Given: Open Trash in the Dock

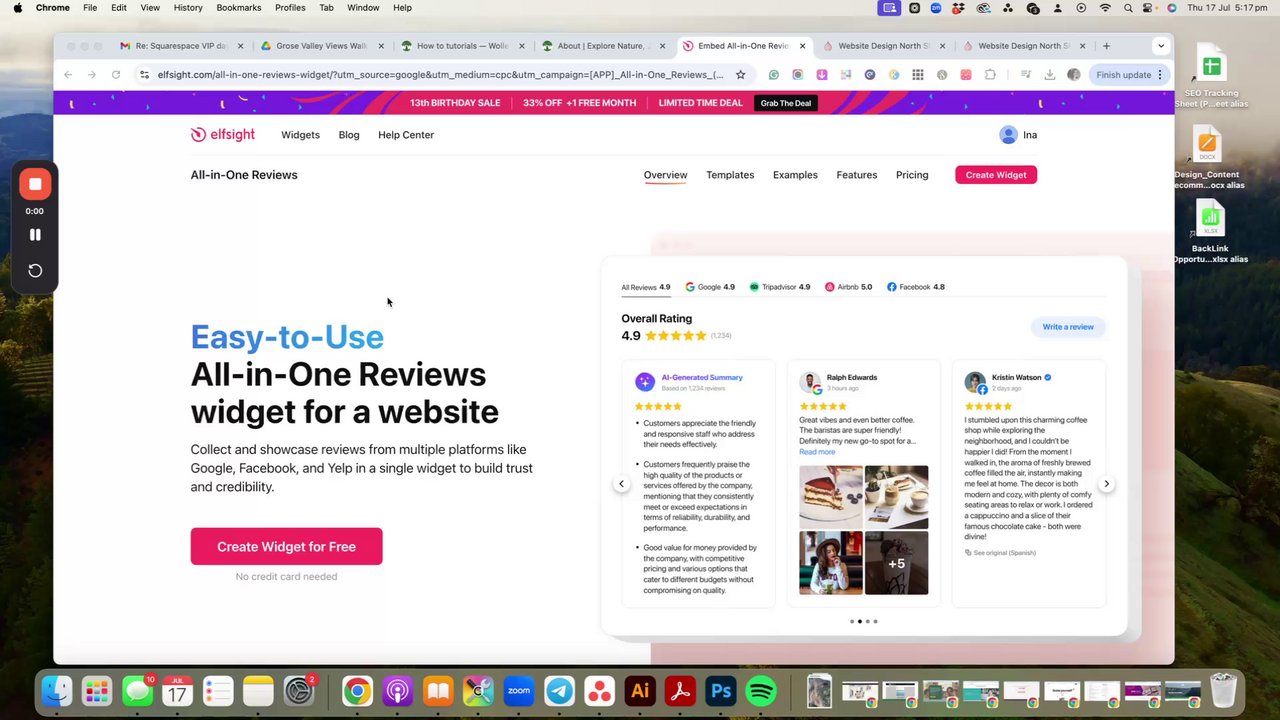Looking at the screenshot, I should point(1223,691).
